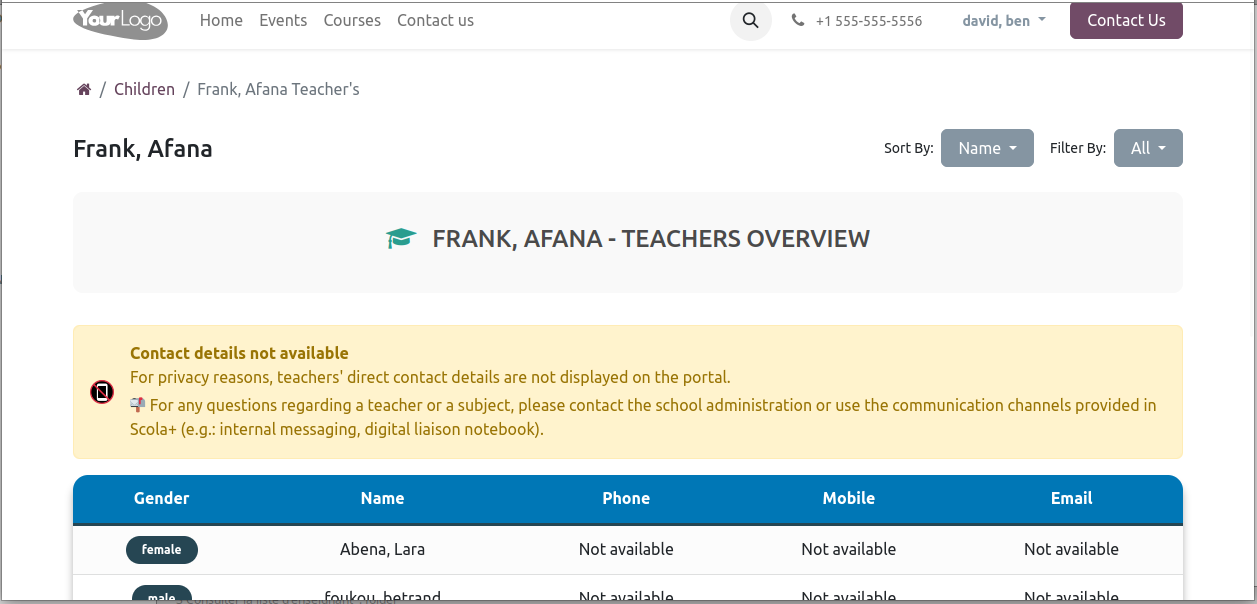Expand the Sort By Name dropdown

987,148
